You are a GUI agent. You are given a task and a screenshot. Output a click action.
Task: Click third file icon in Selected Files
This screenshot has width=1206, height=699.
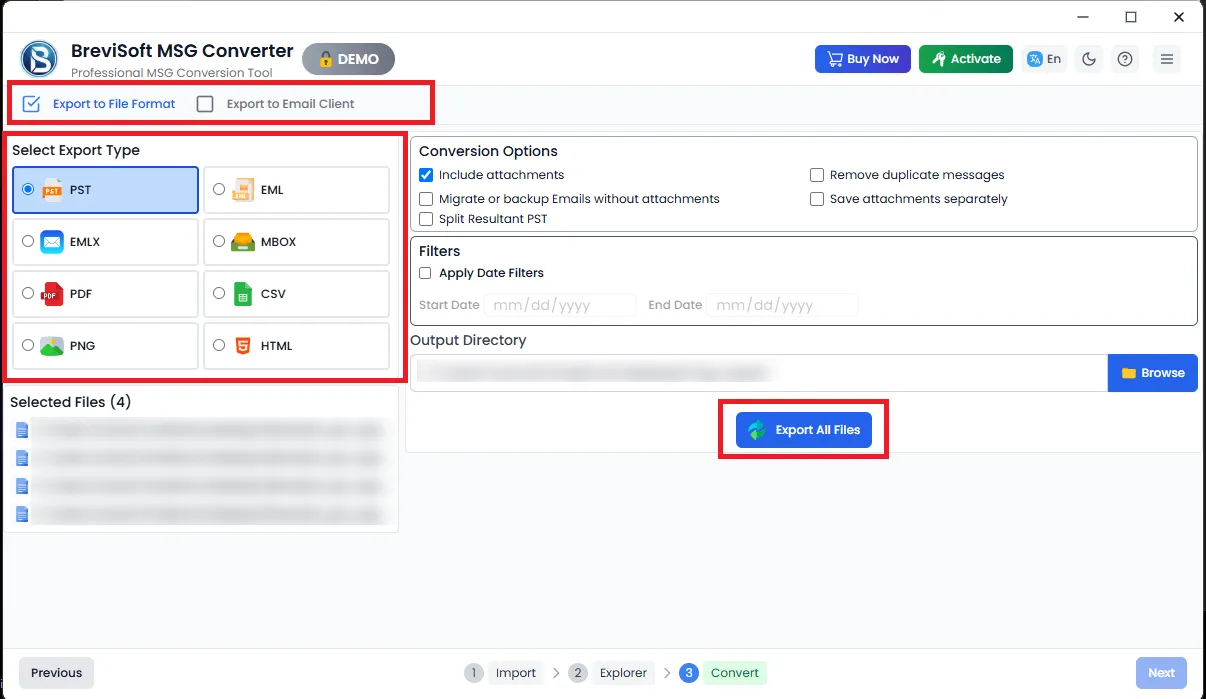point(22,486)
